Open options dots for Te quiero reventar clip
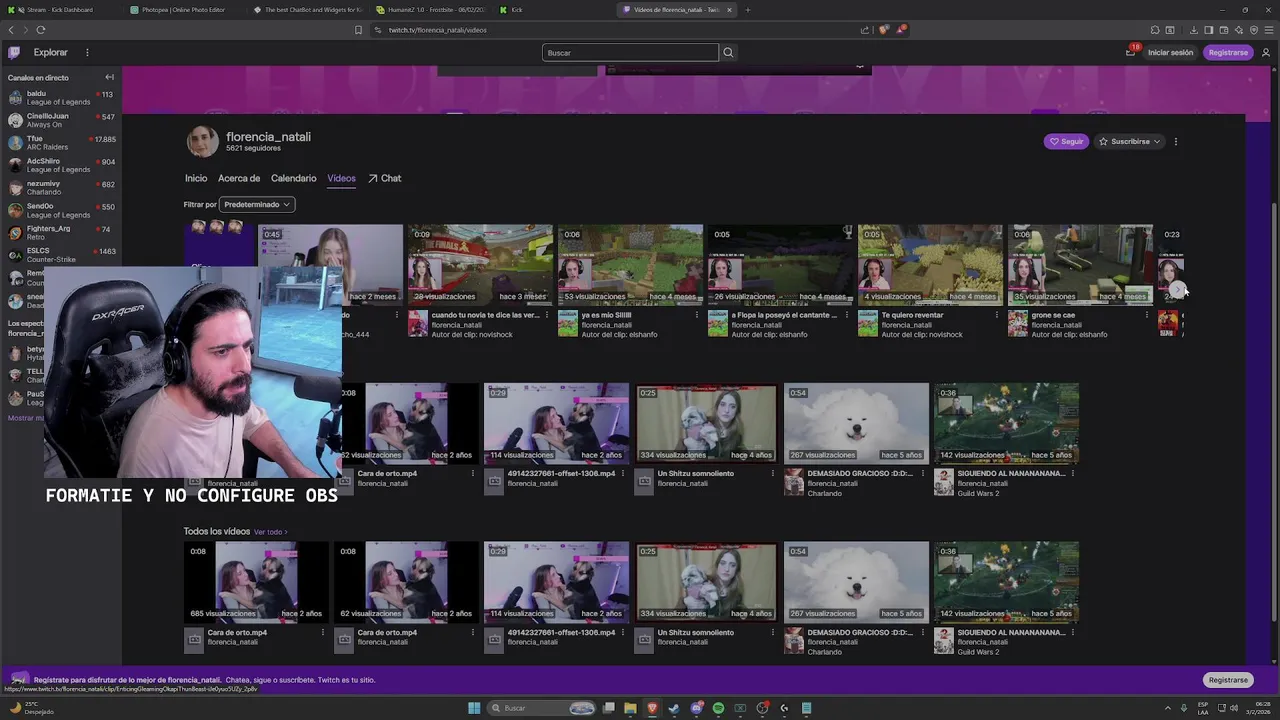The height and width of the screenshot is (720, 1280). point(997,315)
